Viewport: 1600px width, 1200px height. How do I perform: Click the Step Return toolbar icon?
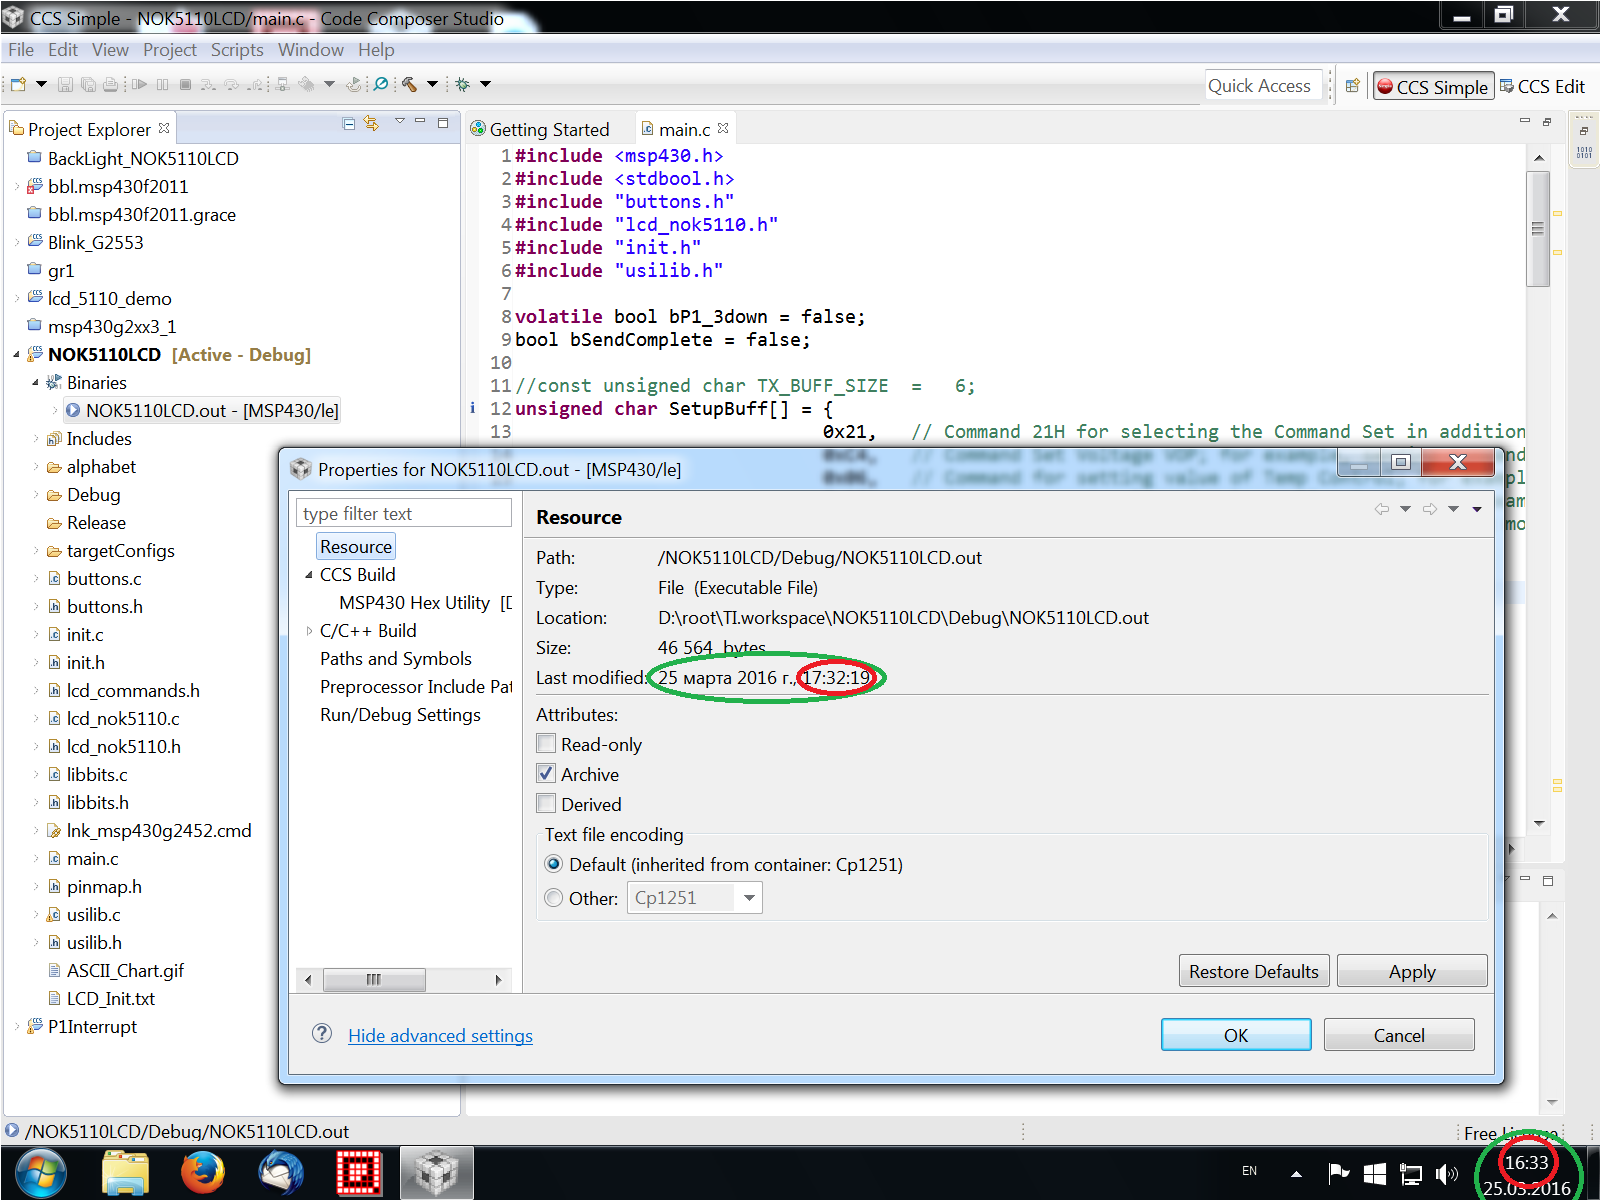click(x=256, y=85)
